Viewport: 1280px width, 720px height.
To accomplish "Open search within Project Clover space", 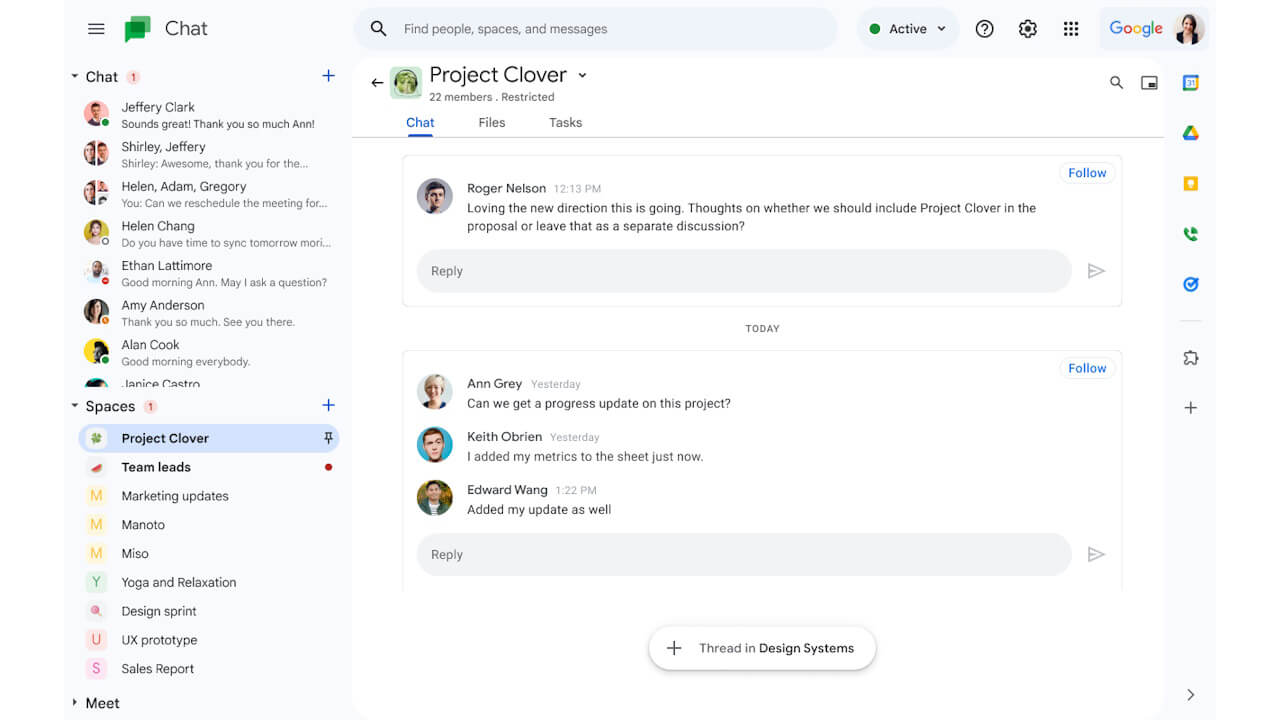I will coord(1116,84).
